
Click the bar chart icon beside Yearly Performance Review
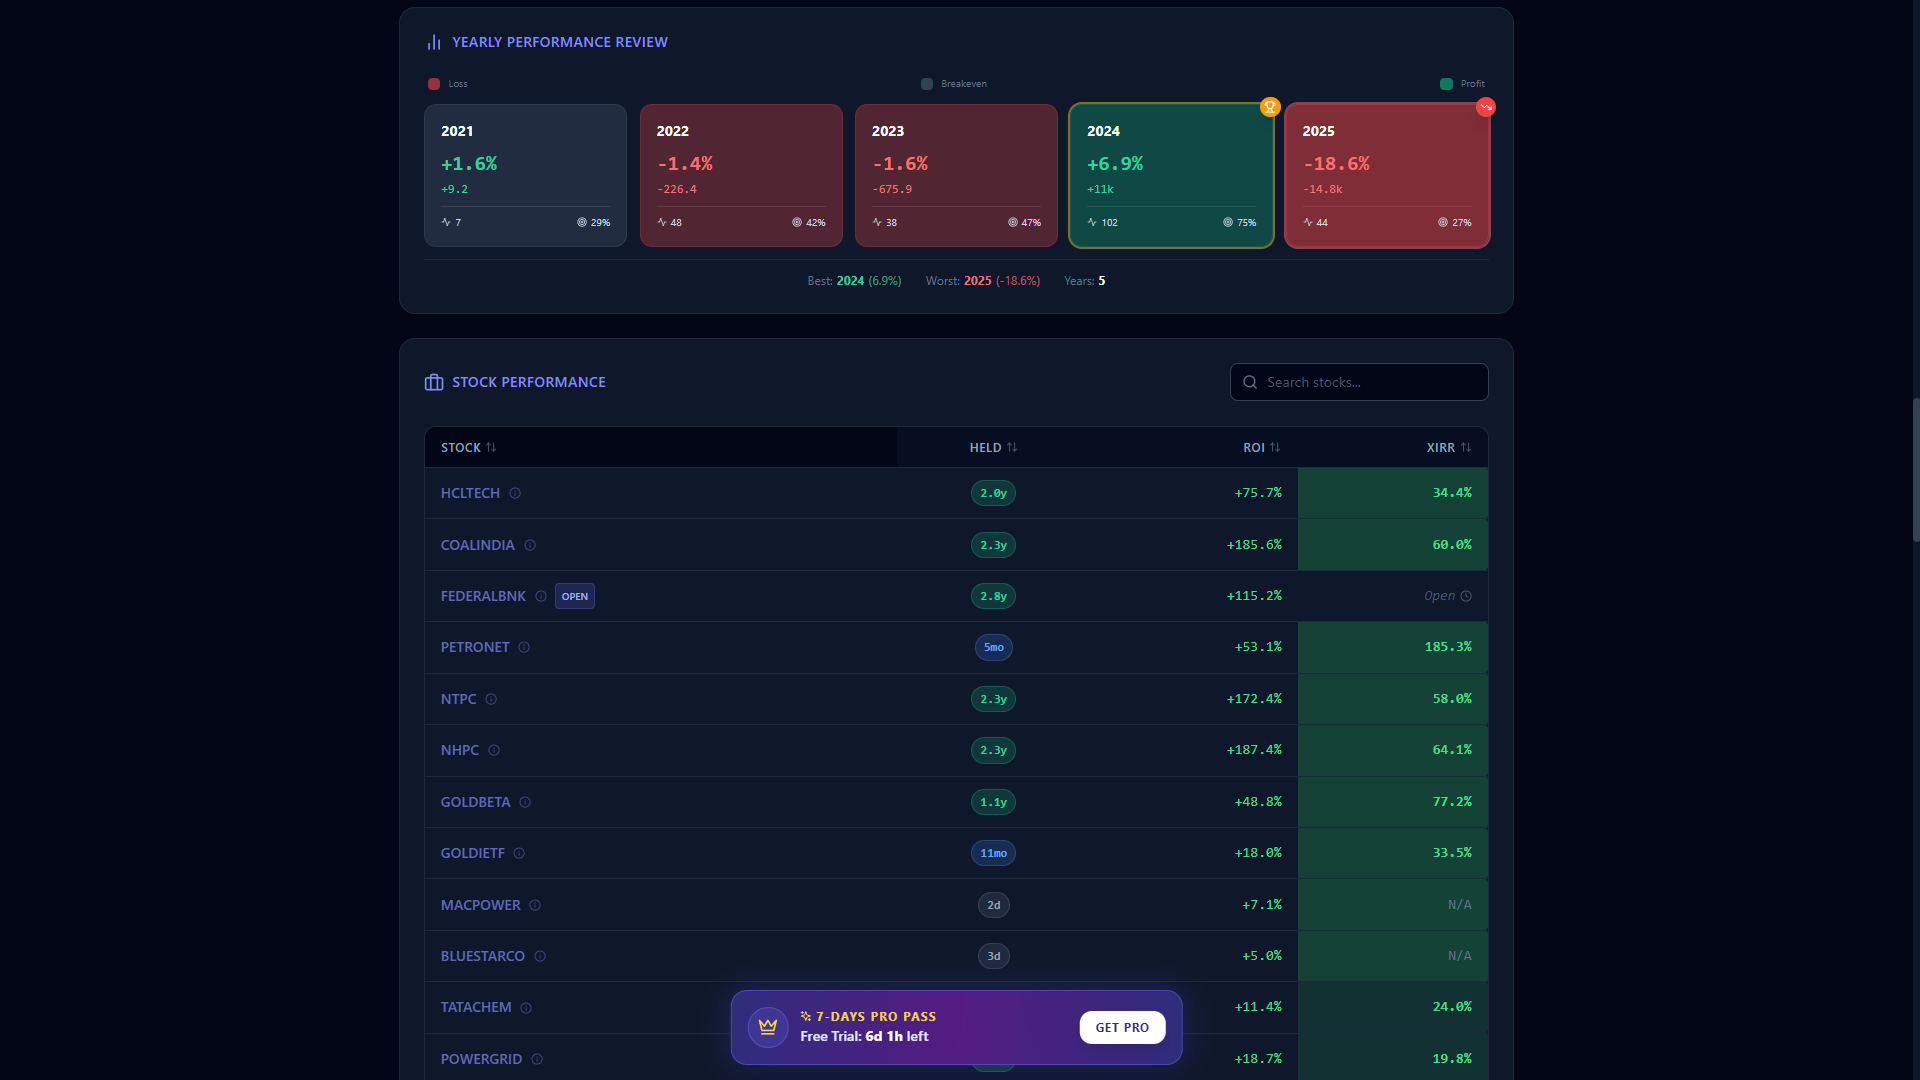(435, 42)
